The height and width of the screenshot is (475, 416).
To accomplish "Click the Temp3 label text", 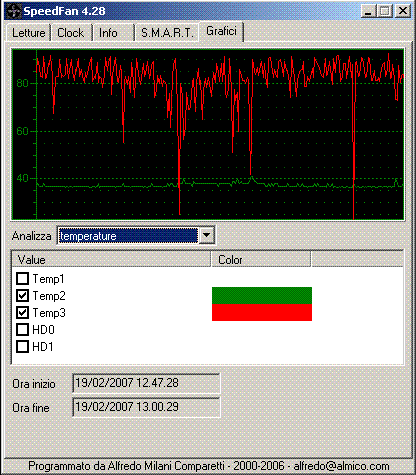I will pyautogui.click(x=49, y=313).
